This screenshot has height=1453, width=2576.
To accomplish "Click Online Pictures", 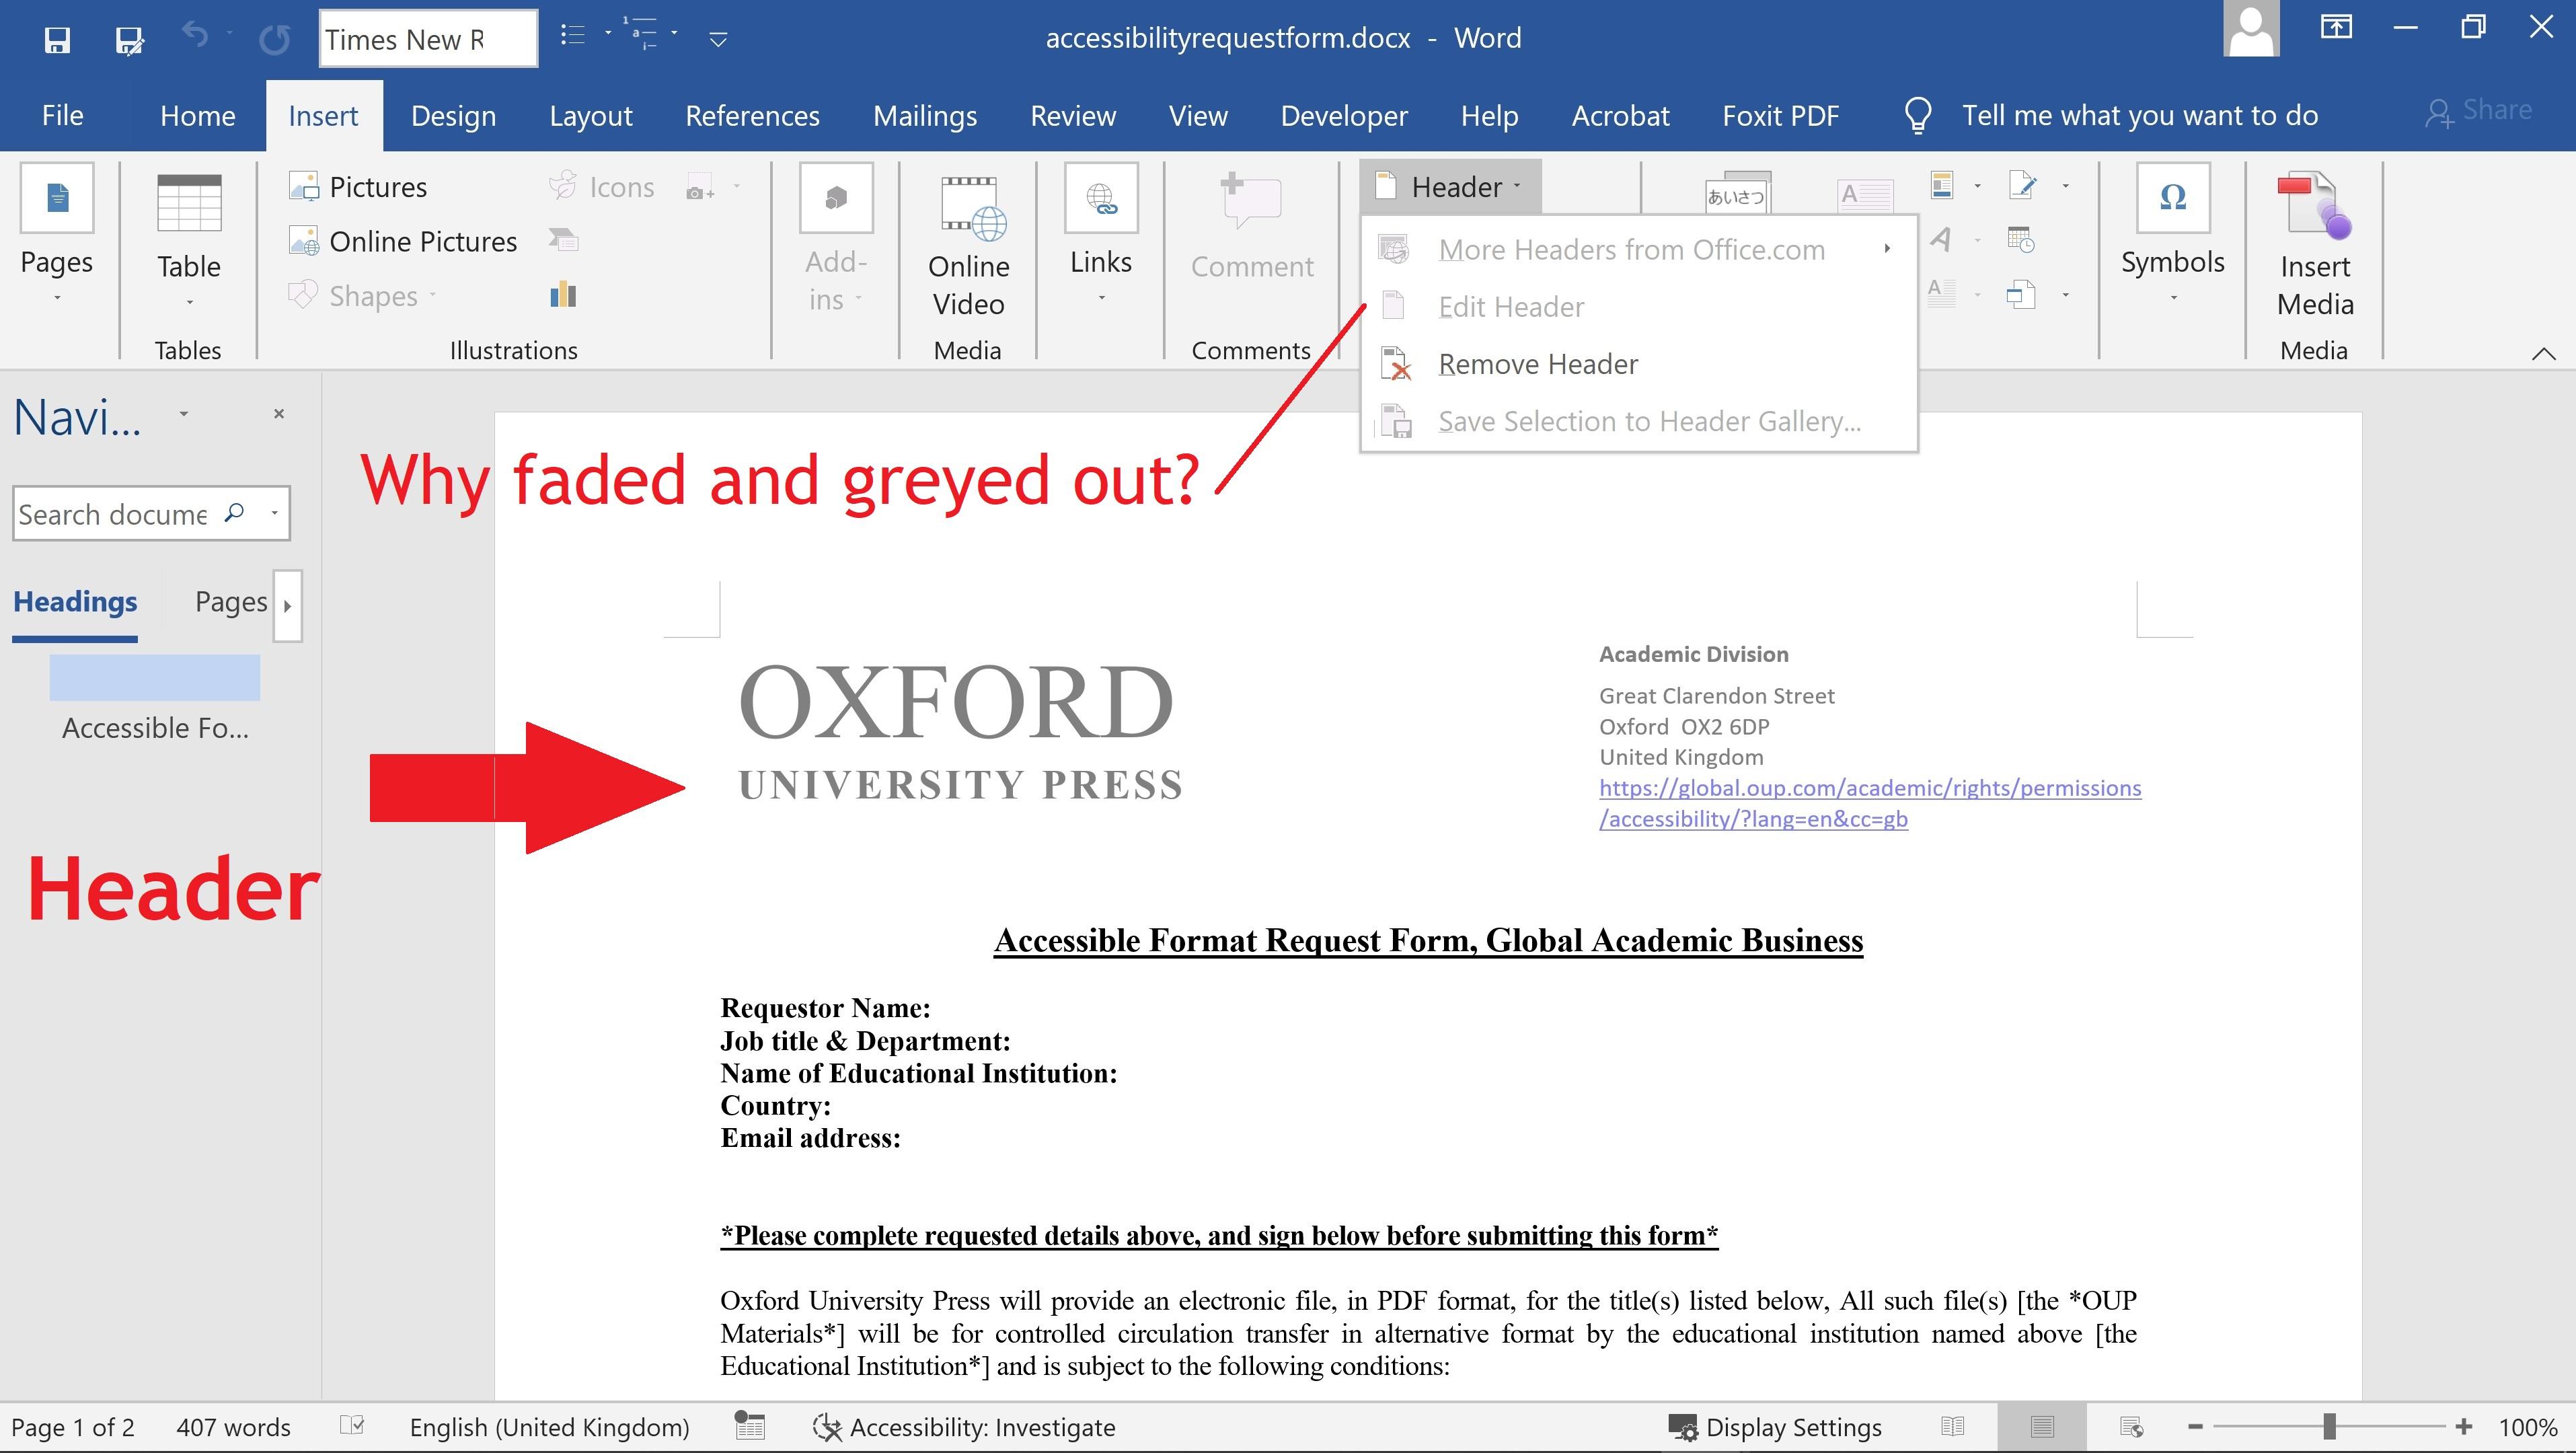I will coord(403,241).
